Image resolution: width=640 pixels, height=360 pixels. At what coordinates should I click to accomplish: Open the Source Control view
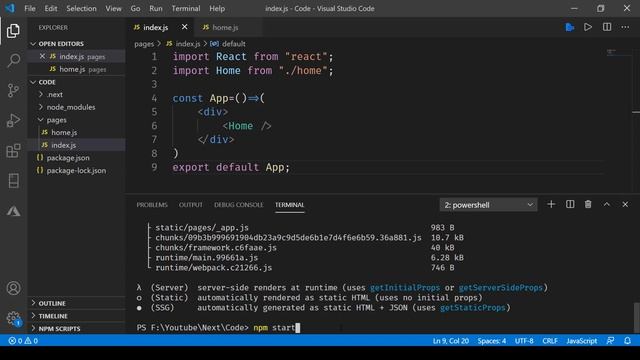(13, 90)
